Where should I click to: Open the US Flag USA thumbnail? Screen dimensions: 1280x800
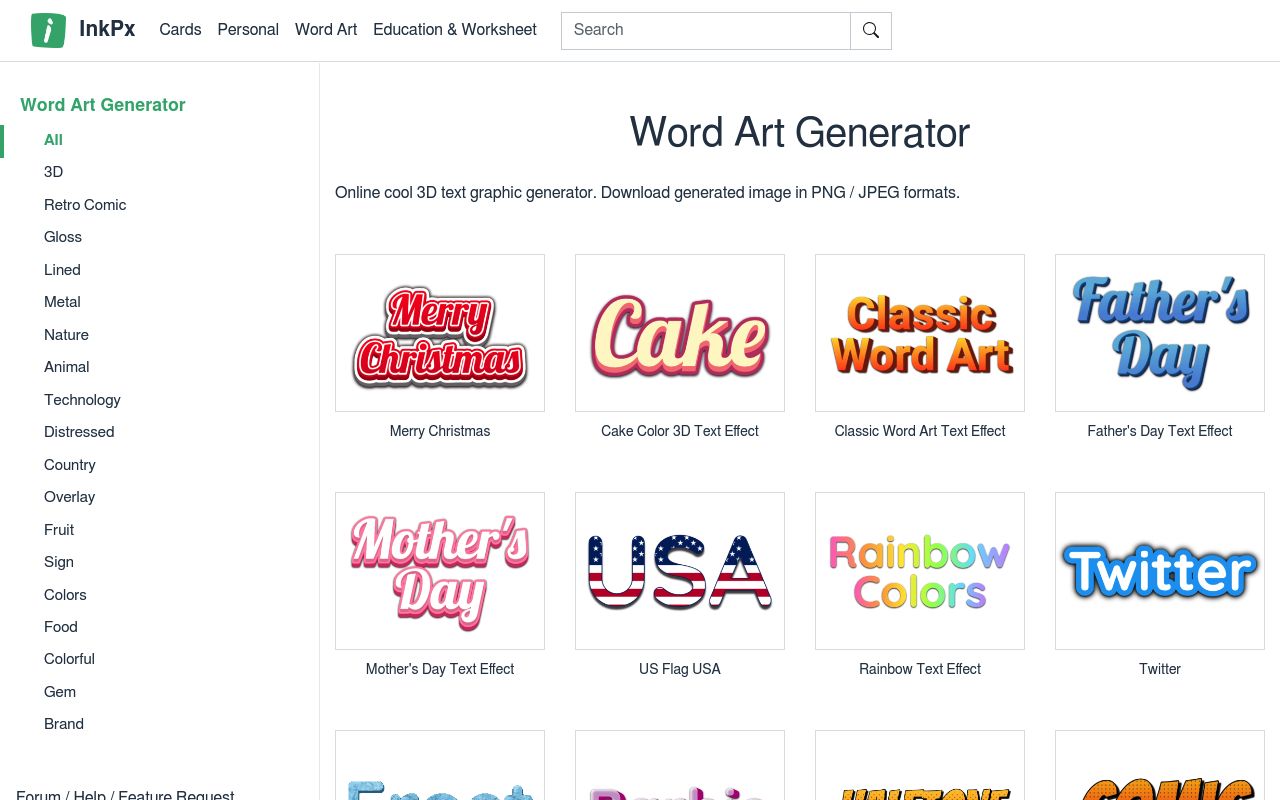pyautogui.click(x=680, y=571)
